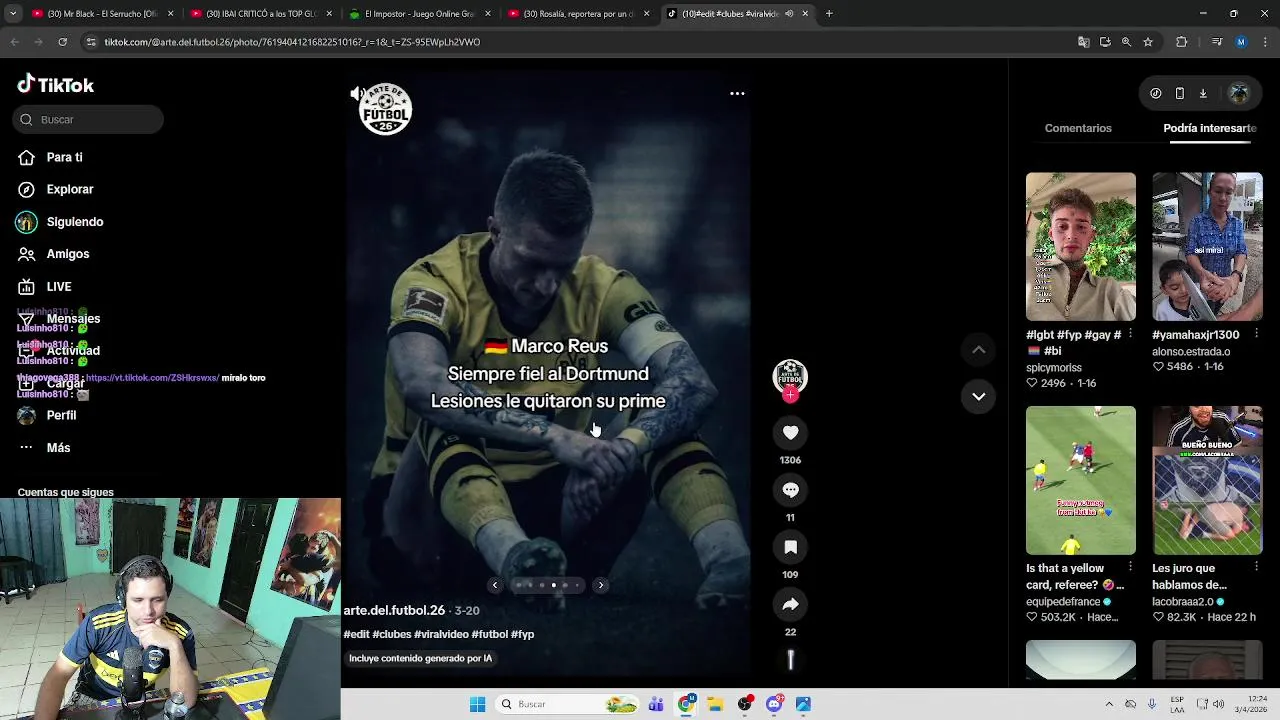Click the zoom magnifier in address bar
The image size is (1280, 720).
pyautogui.click(x=1126, y=42)
